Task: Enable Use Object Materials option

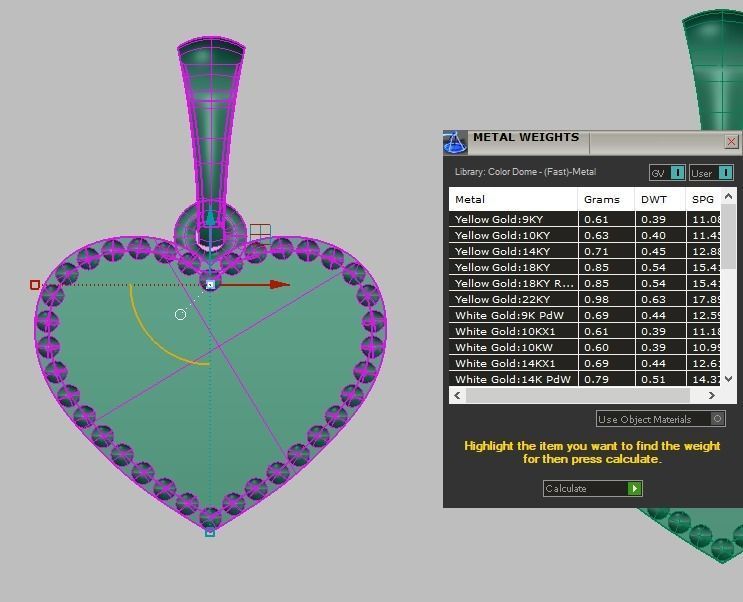Action: [x=661, y=419]
